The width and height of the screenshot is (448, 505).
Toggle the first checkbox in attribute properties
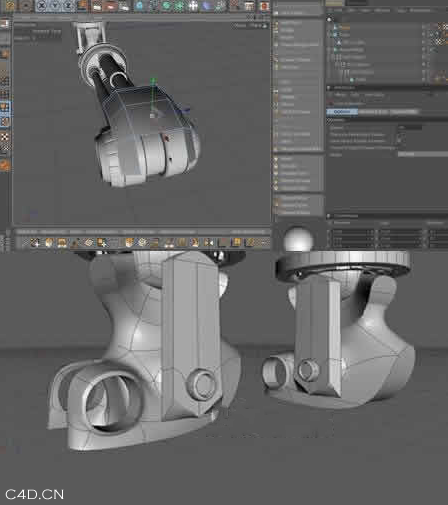click(x=401, y=135)
